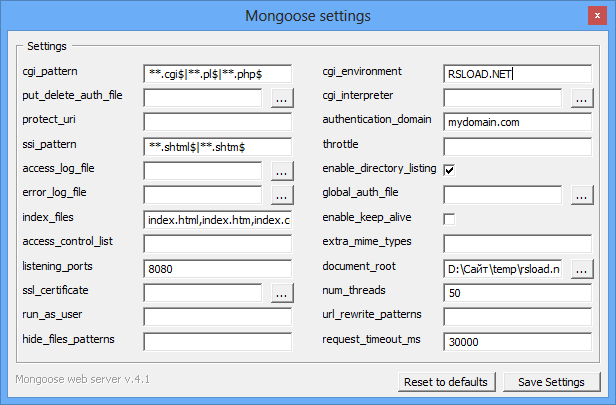The height and width of the screenshot is (405, 616).
Task: Edit listening_ports value 8080
Action: click(x=218, y=269)
